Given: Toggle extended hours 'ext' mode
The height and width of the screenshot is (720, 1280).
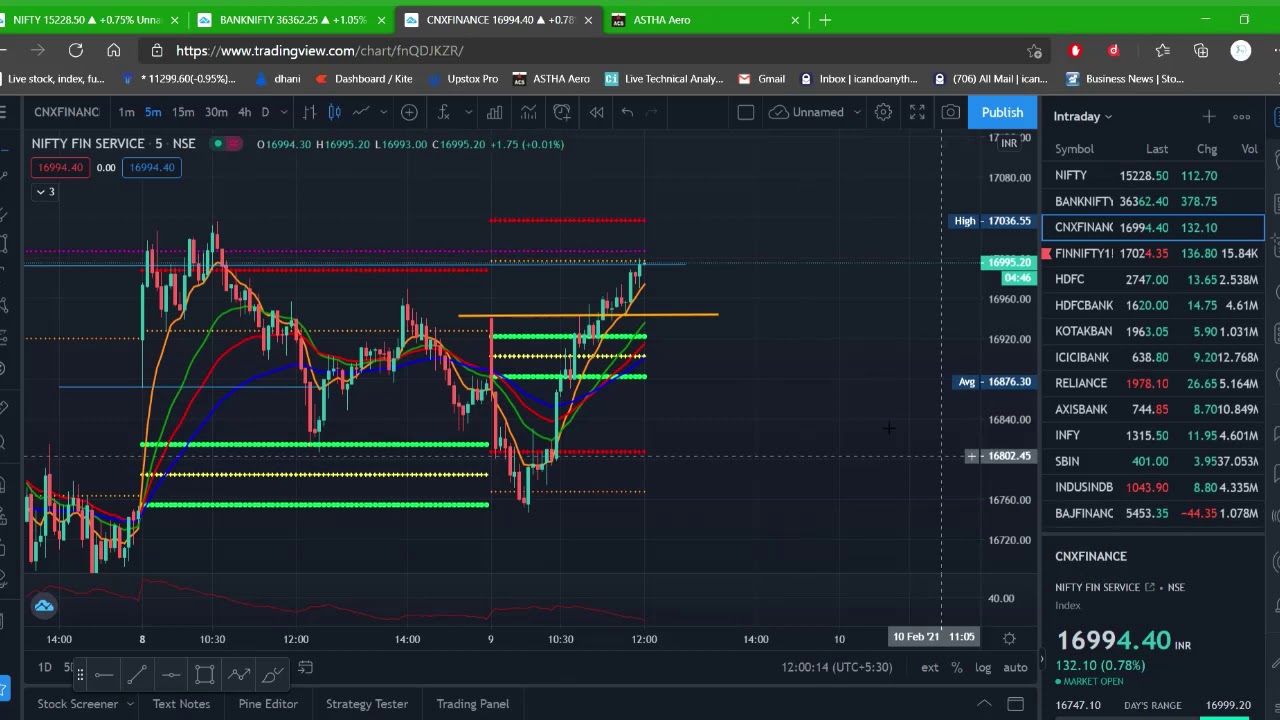Looking at the screenshot, I should click(930, 667).
